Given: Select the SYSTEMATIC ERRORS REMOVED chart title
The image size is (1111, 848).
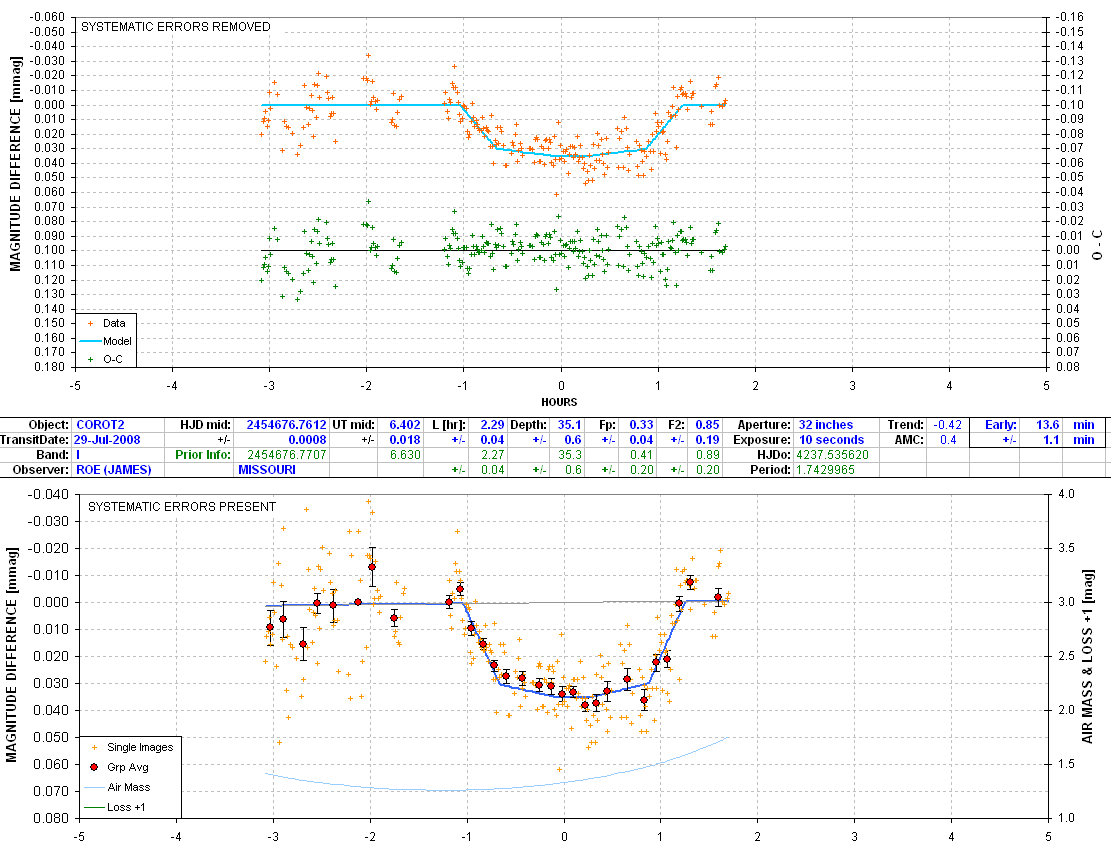Looking at the screenshot, I should click(x=176, y=27).
